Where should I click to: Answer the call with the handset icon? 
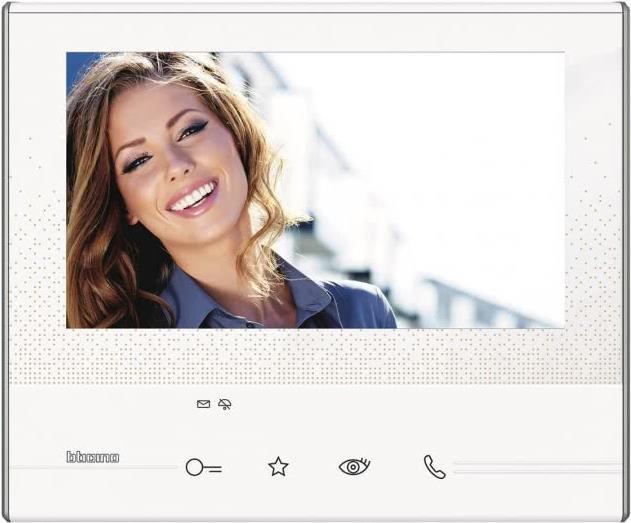click(x=434, y=467)
